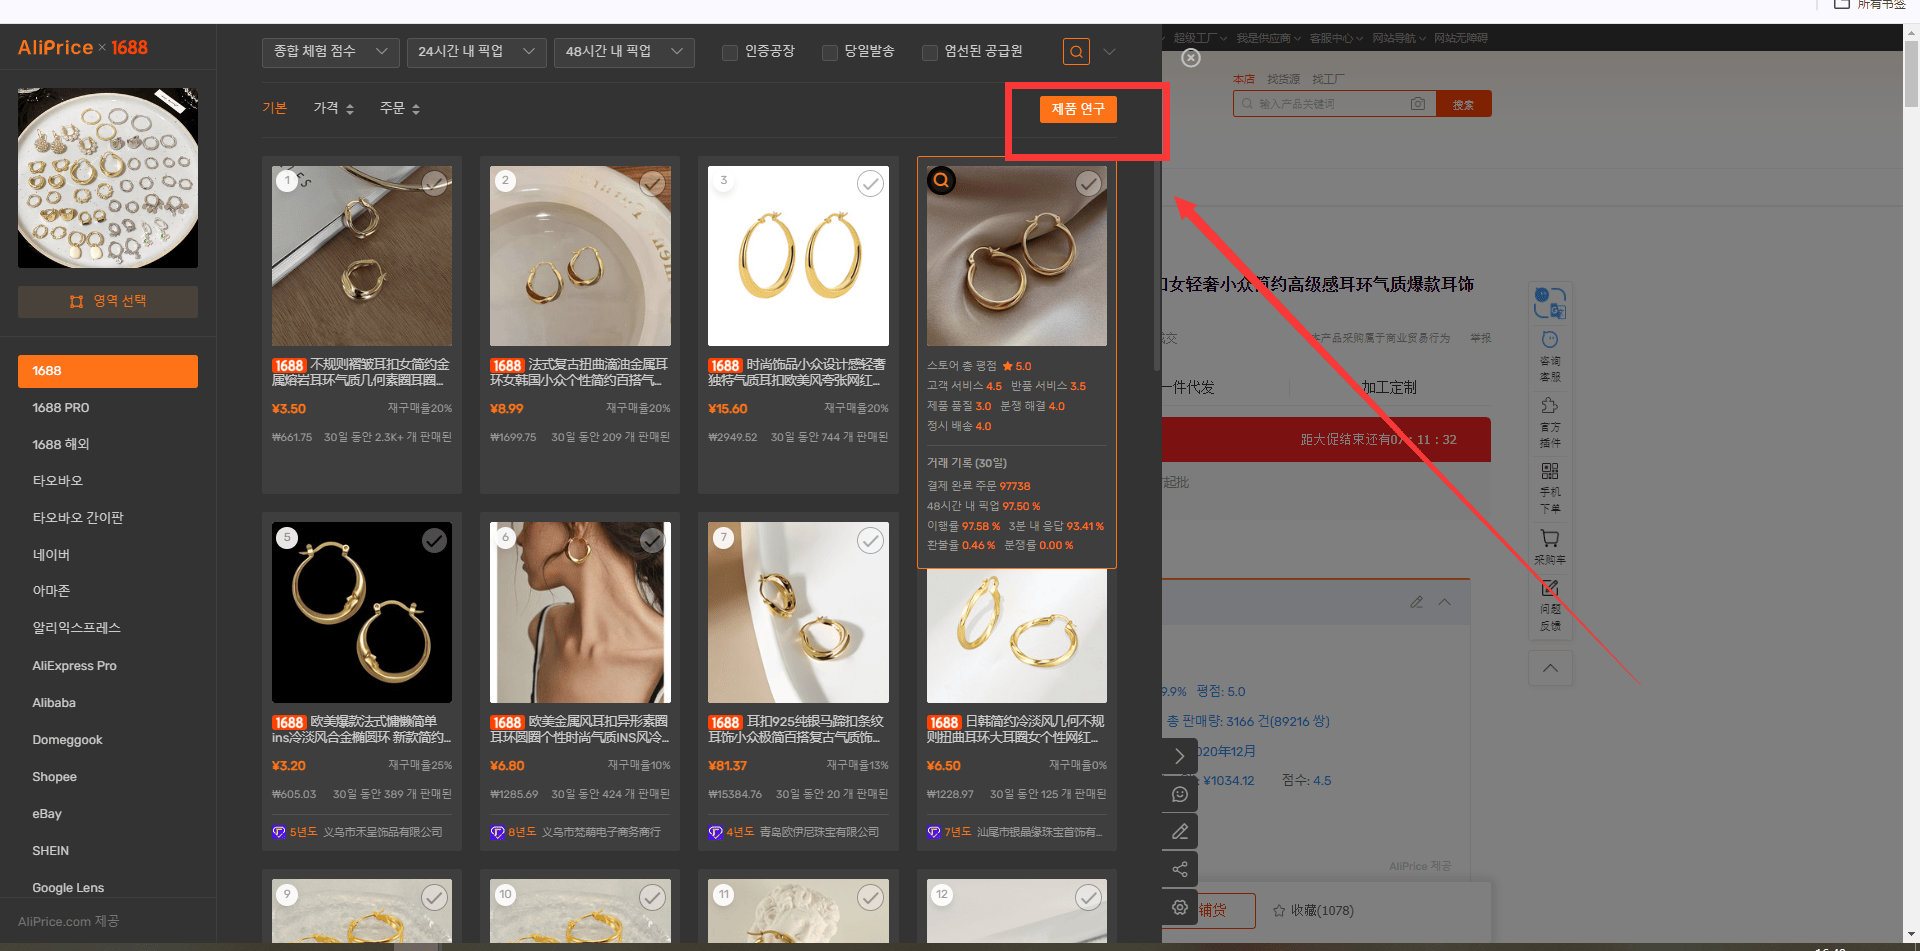Click the 영역 선택 button
Image resolution: width=1920 pixels, height=951 pixels.
tap(108, 302)
